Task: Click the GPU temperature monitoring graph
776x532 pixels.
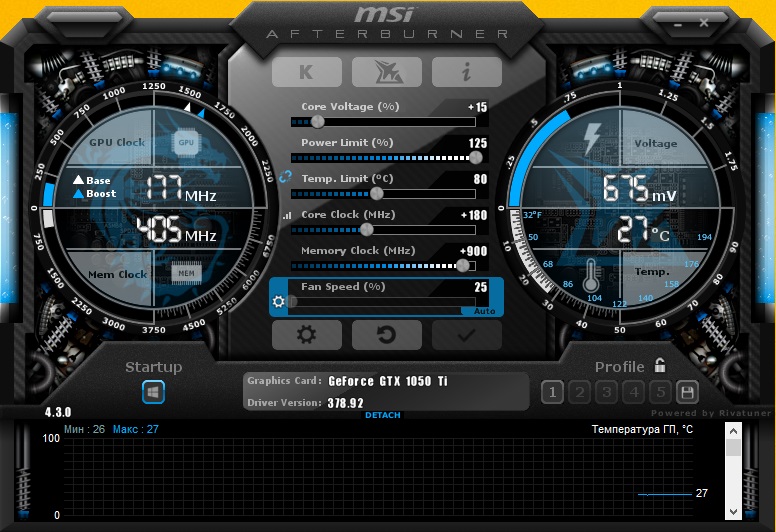Action: 379,478
